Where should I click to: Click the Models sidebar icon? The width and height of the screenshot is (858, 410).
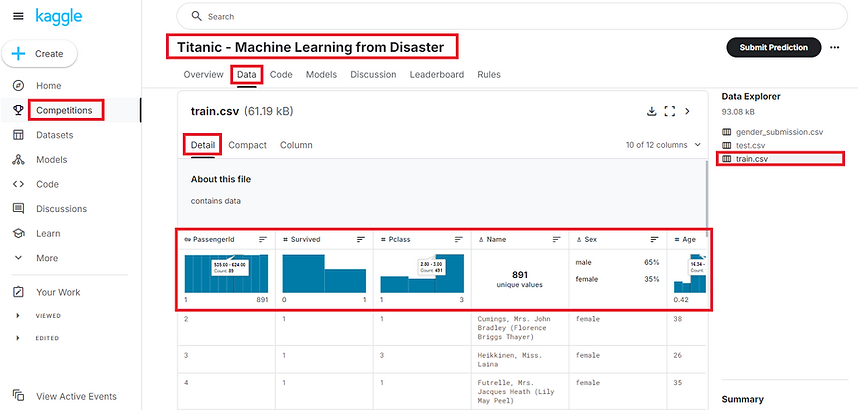coord(19,159)
